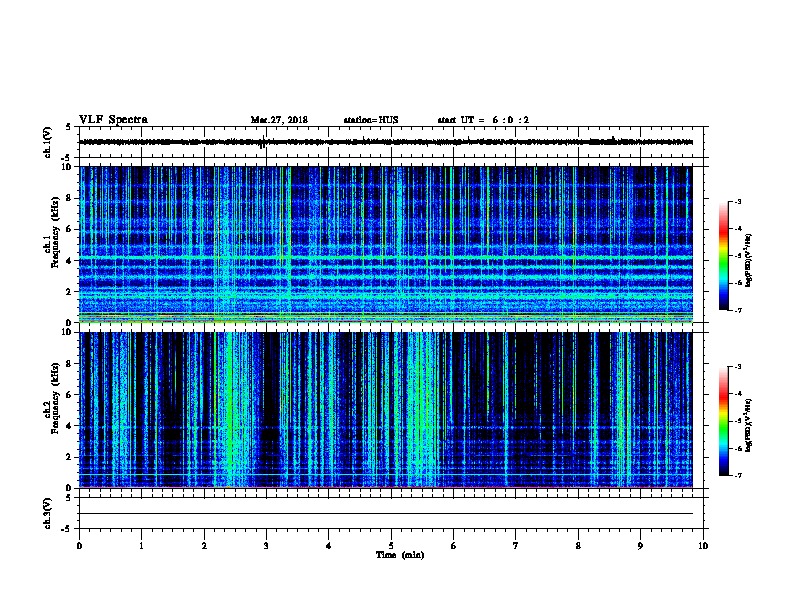
Task: Click the "-3" label on ch.1 colorbar
Action: coord(738,202)
